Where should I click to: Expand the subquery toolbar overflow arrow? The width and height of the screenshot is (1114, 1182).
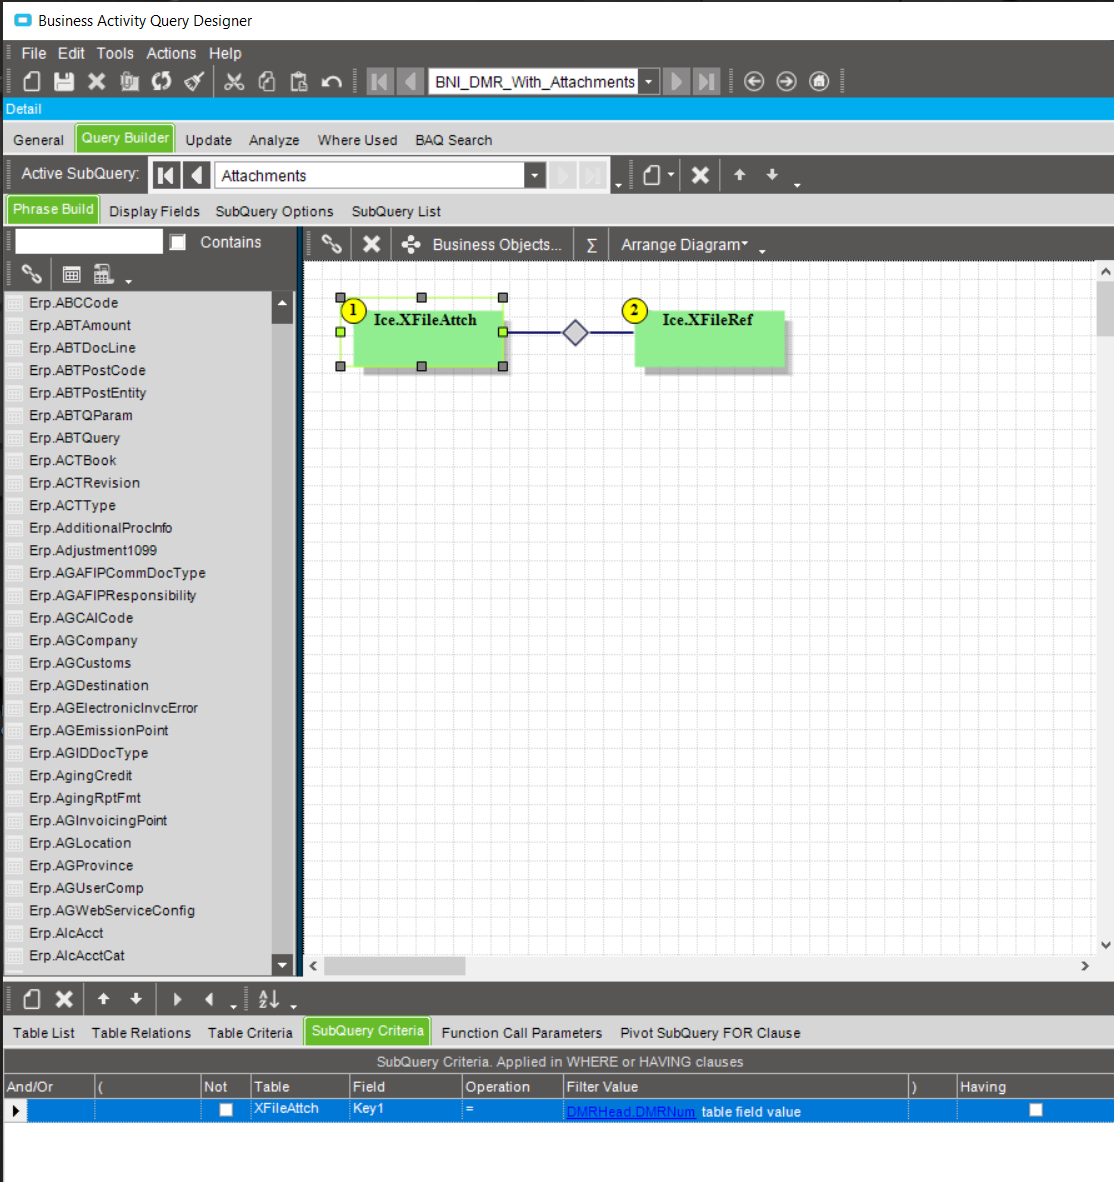[x=797, y=184]
